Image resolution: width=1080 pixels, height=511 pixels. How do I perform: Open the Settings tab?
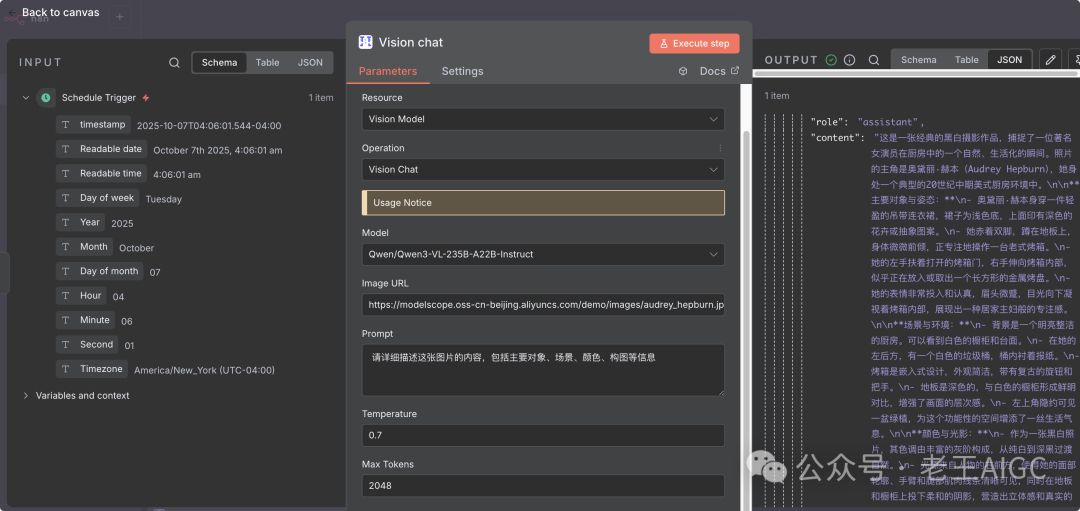coord(462,71)
